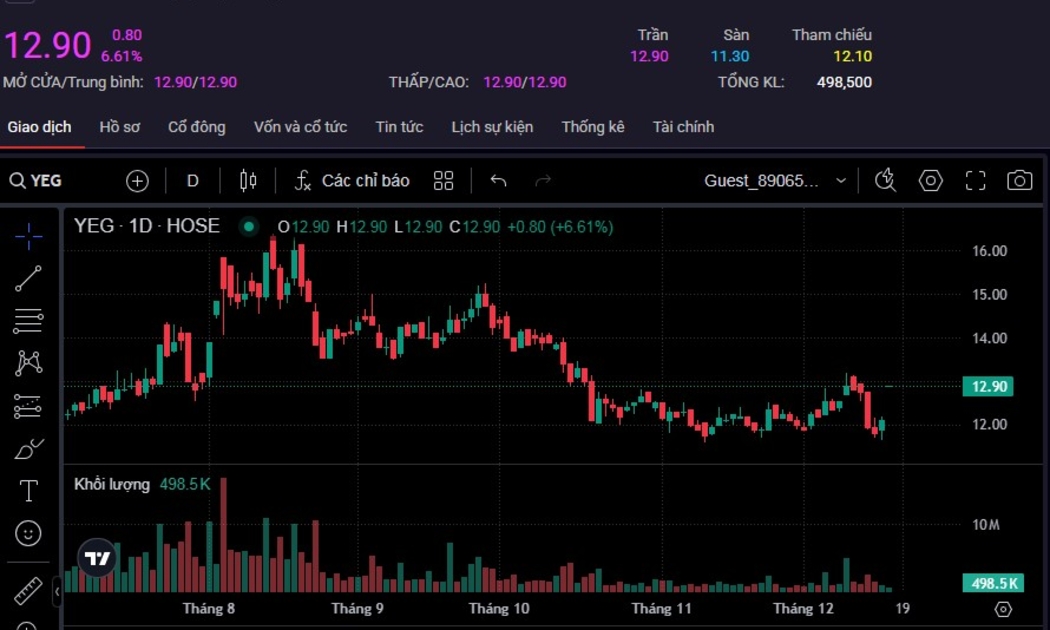Click the add symbol compare plus icon
This screenshot has width=1050, height=630.
(x=137, y=181)
